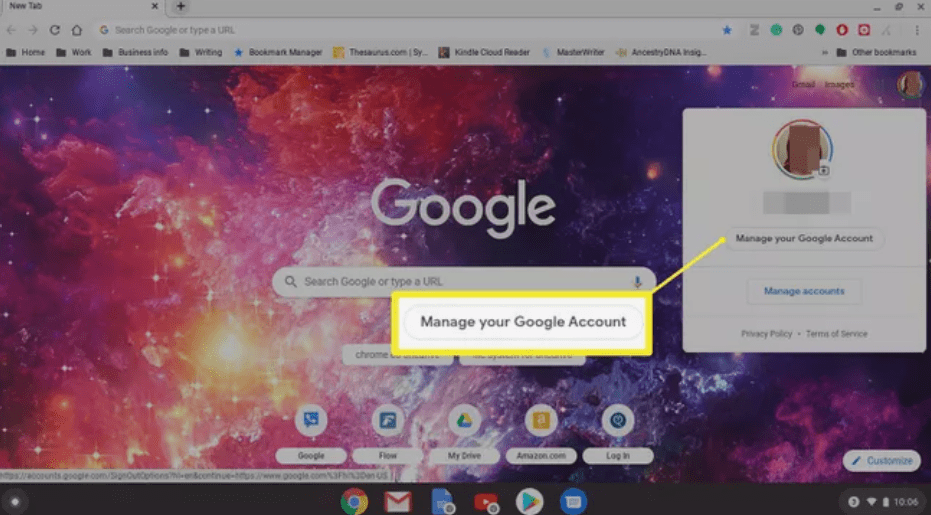
Task: Close the New Tab tab
Action: click(154, 6)
